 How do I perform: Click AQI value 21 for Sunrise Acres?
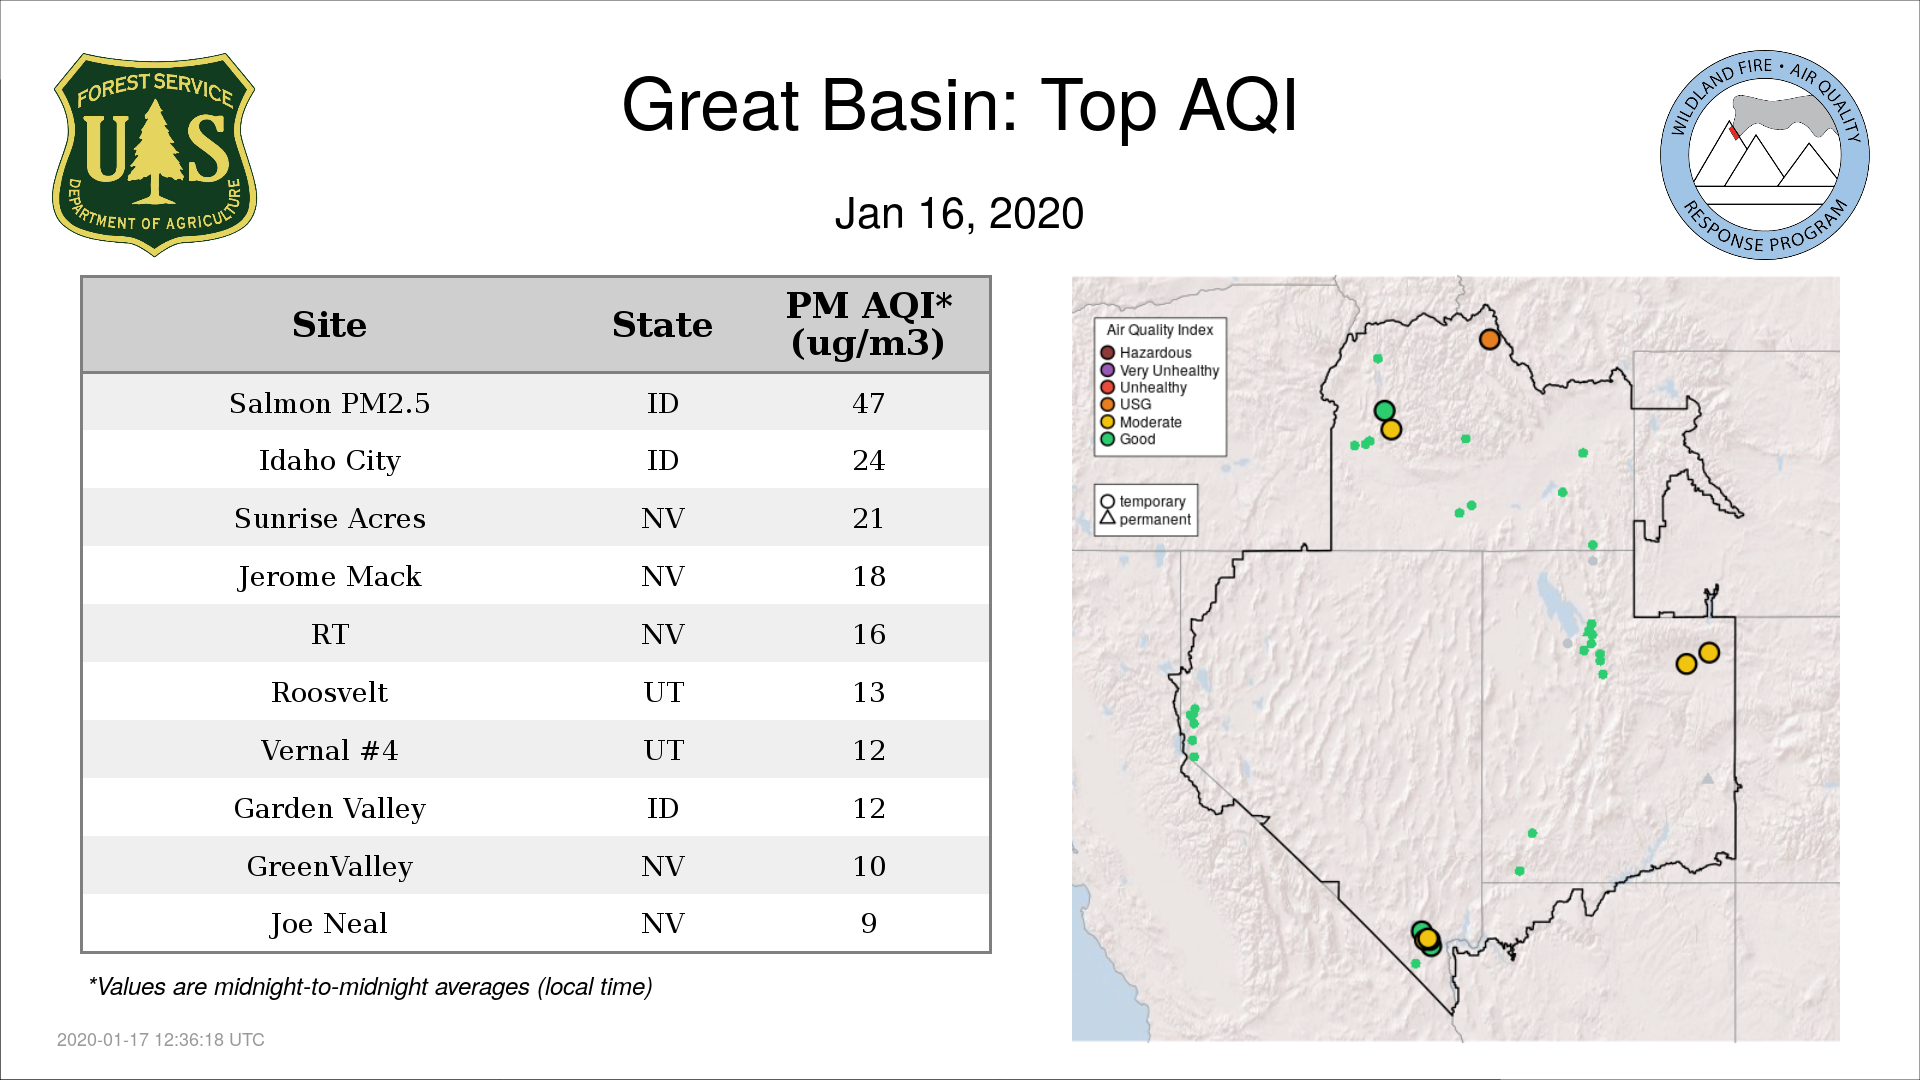click(x=868, y=518)
